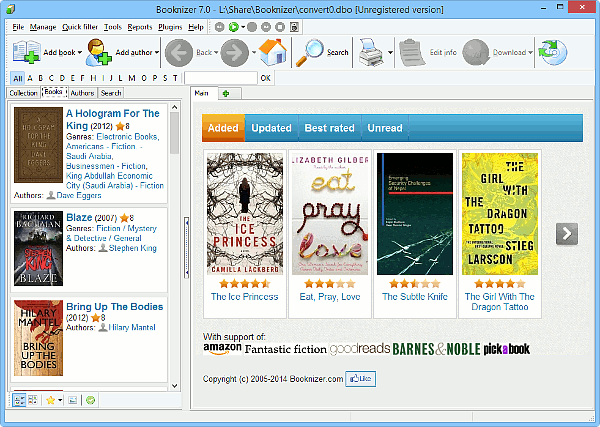Screen dimensions: 600x427
Task: Expand the print options dropdown arrow
Action: (x=390, y=52)
